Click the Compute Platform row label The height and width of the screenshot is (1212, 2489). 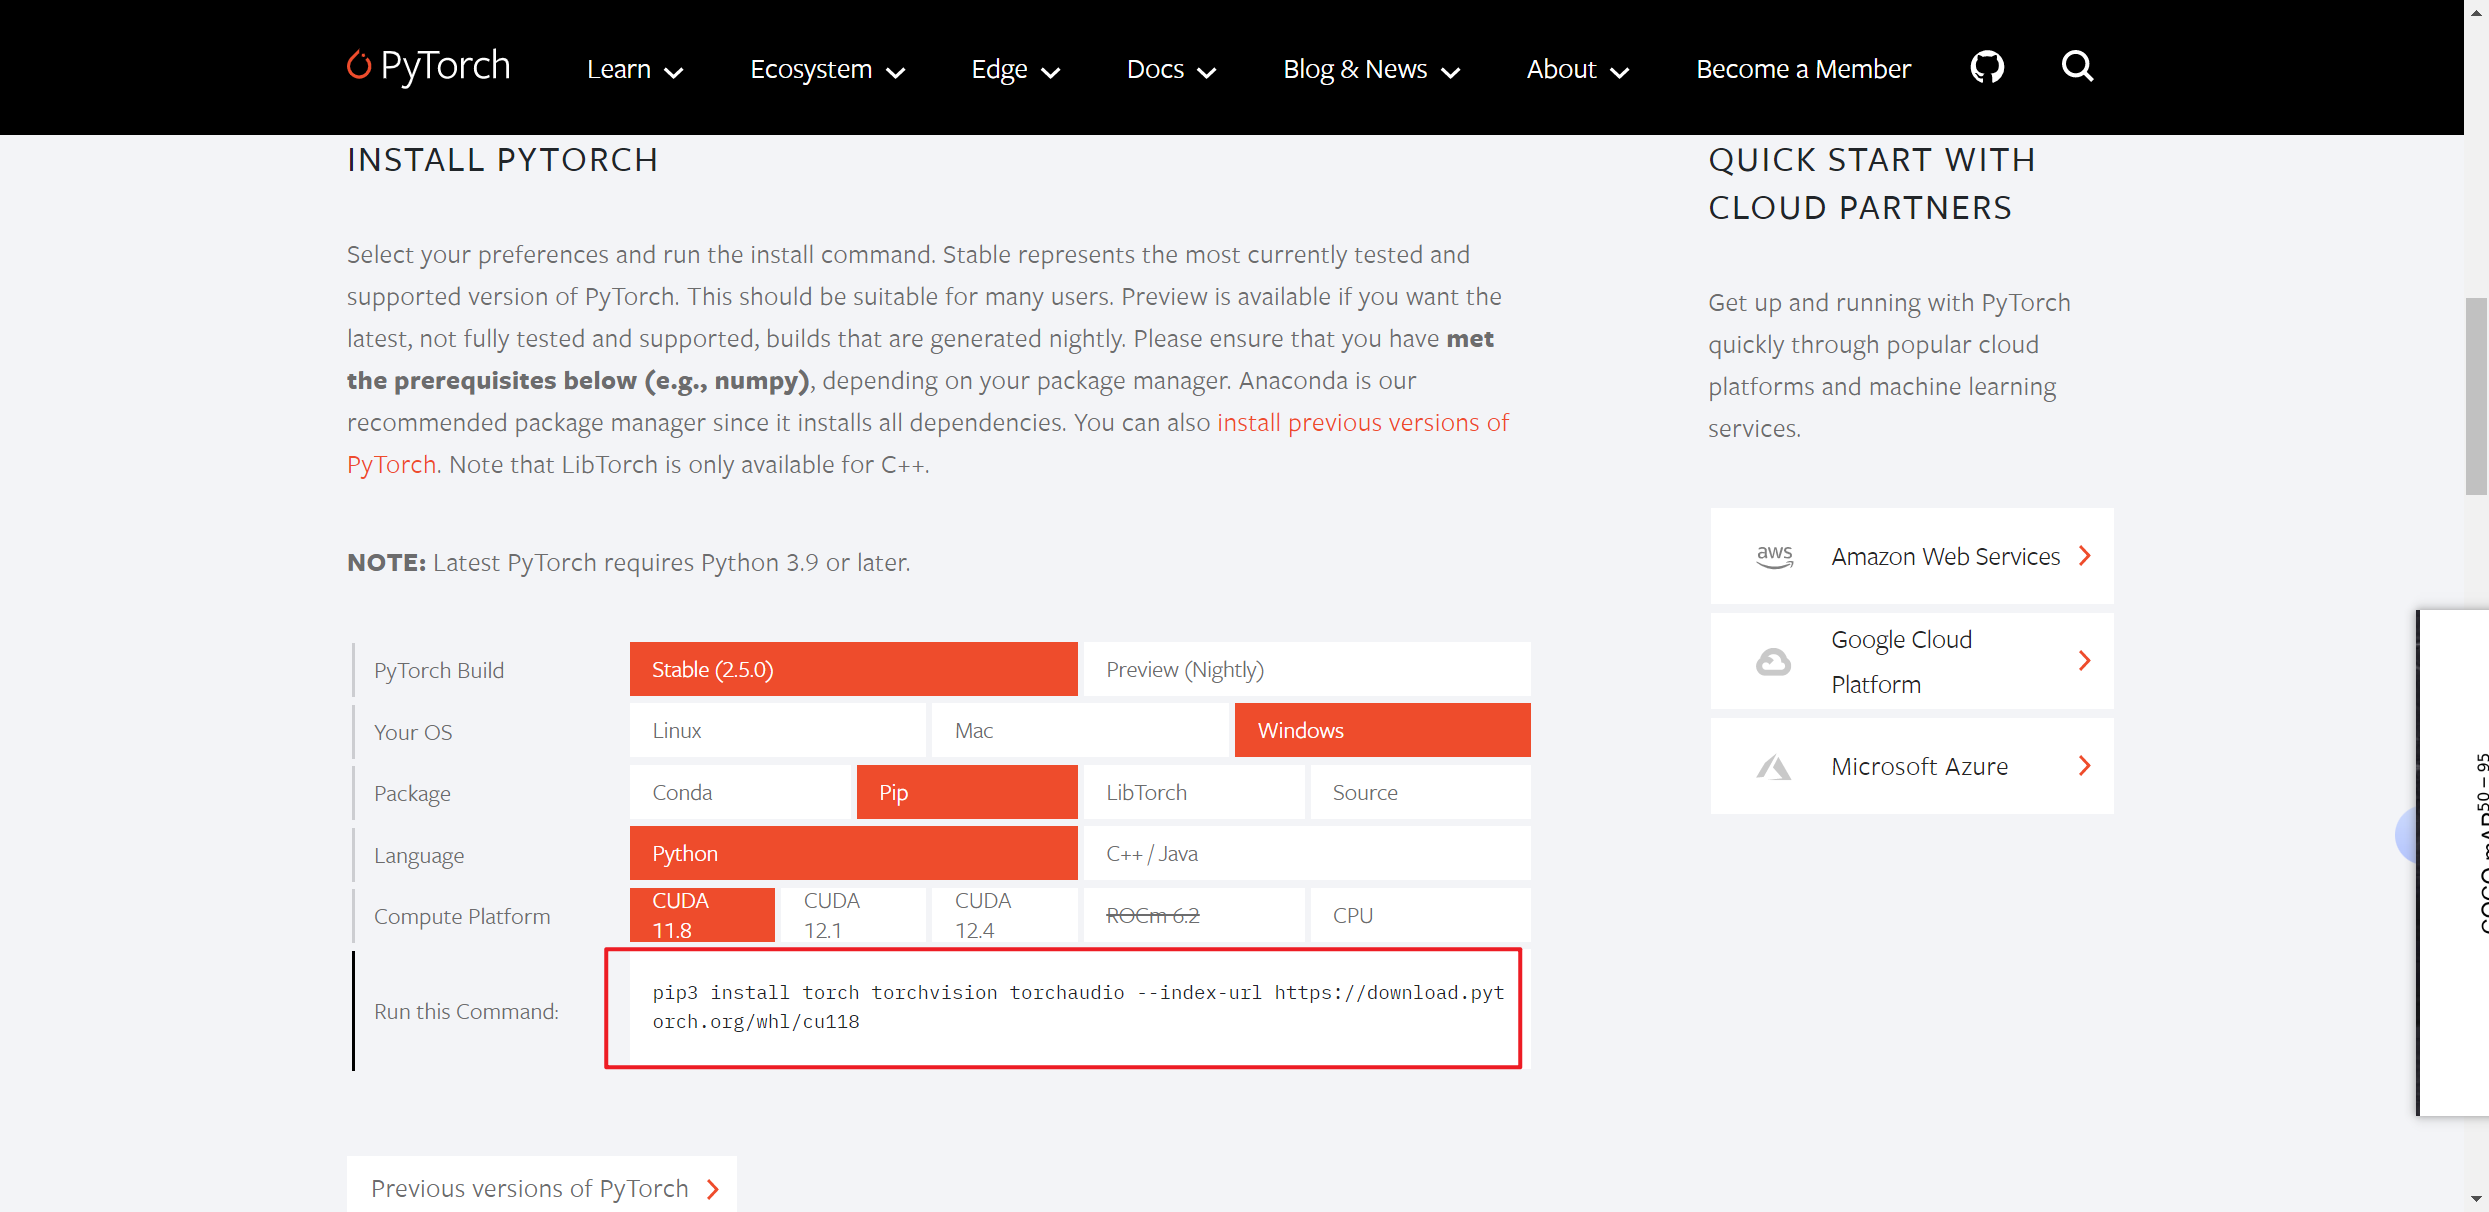coord(462,917)
